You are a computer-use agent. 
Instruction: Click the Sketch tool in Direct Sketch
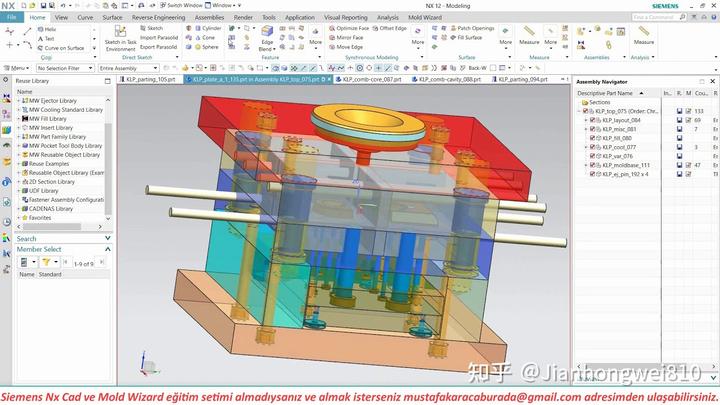[x=152, y=28]
